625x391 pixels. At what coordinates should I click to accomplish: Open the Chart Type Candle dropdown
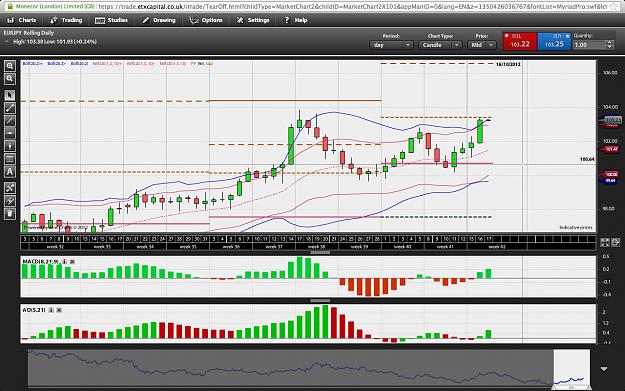[440, 45]
